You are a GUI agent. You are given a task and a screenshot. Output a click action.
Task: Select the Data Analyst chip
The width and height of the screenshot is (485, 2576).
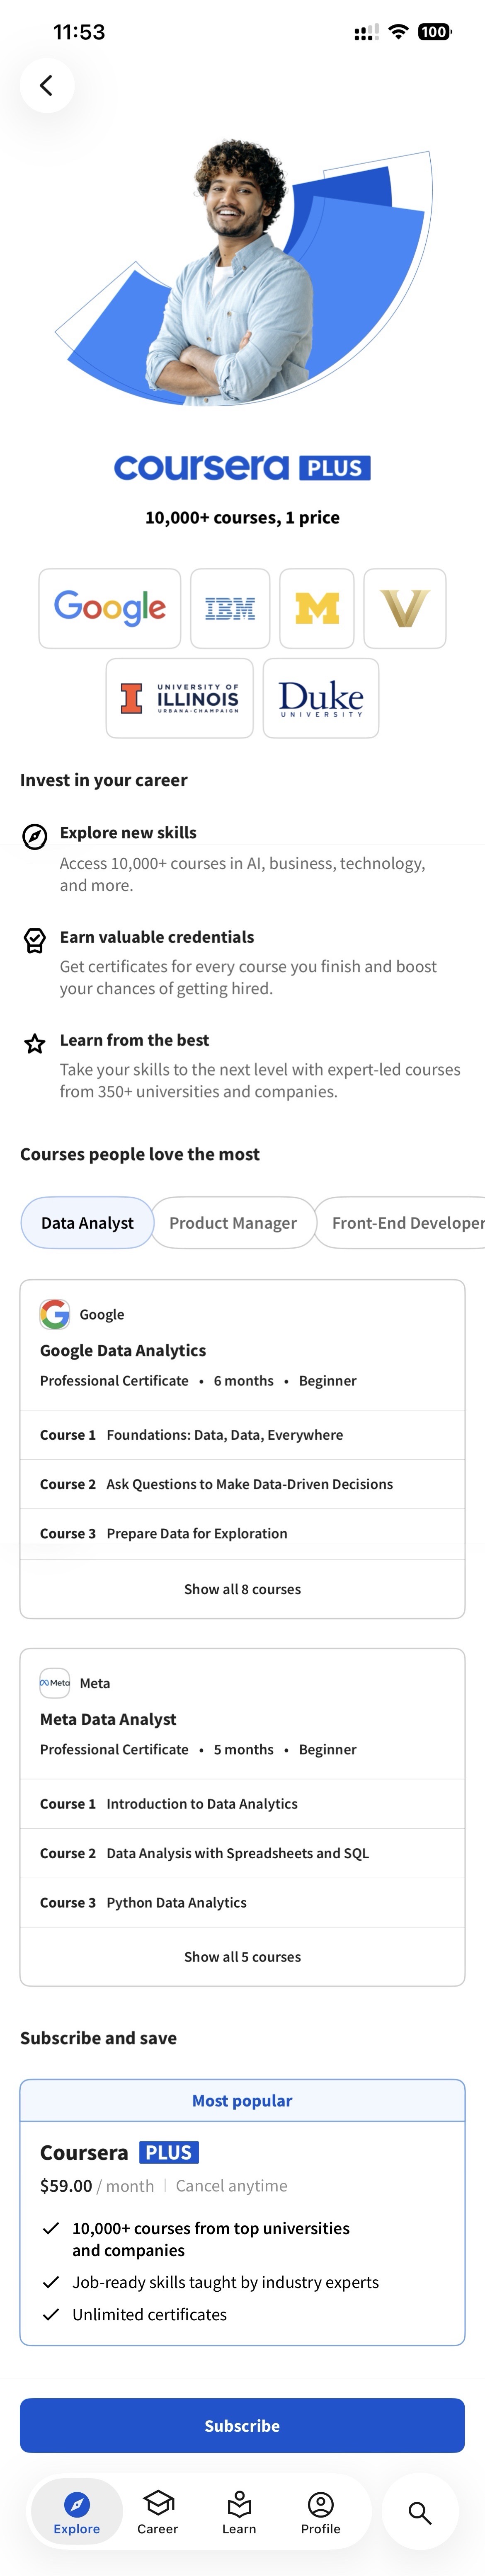(x=87, y=1222)
